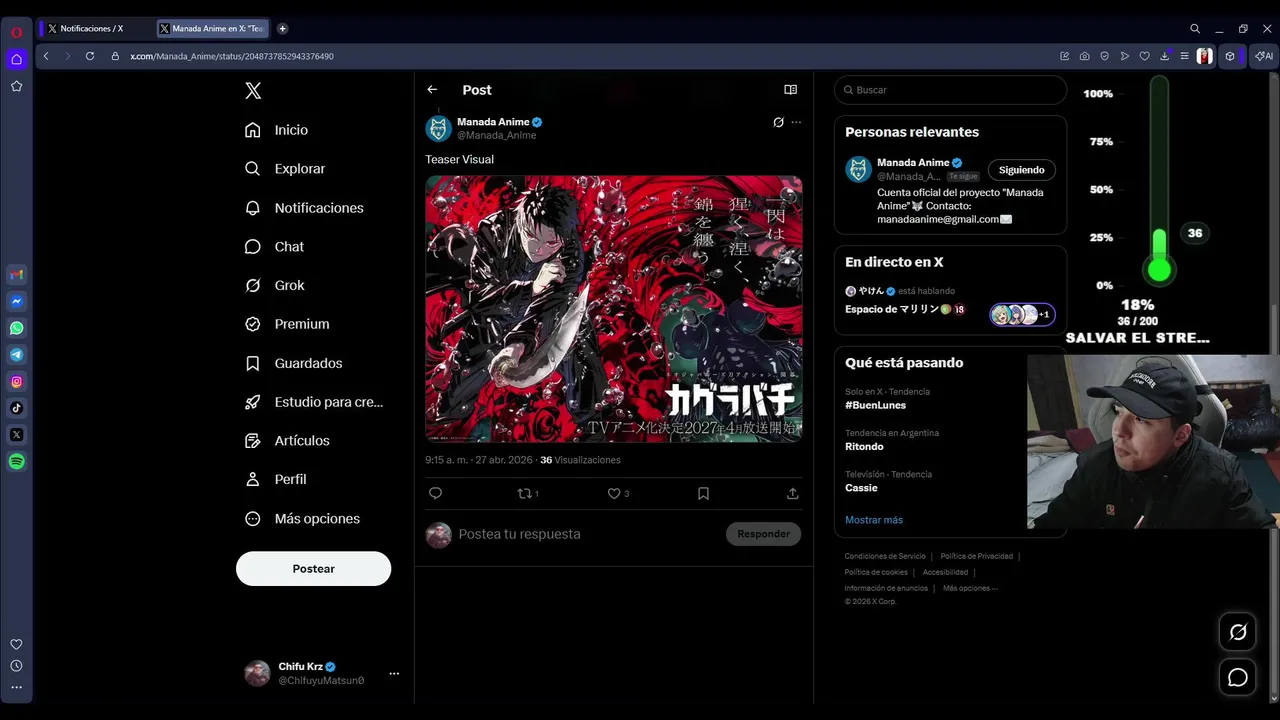Image resolution: width=1280 pixels, height=720 pixels.
Task: Open Estudio para creadores menu item
Action: point(315,402)
